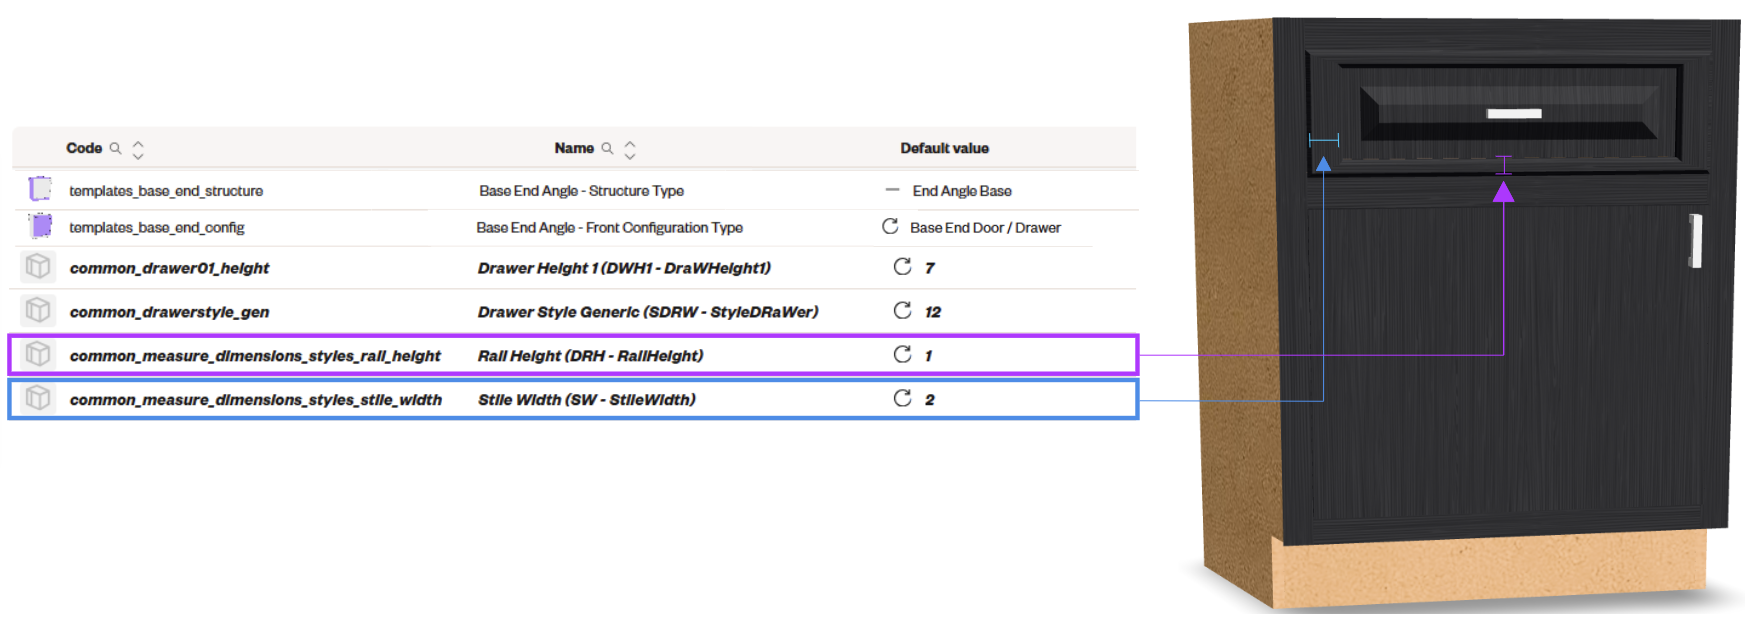Toggle sort arrows on Code column
Image resolution: width=1745 pixels, height=621 pixels.
tap(138, 149)
